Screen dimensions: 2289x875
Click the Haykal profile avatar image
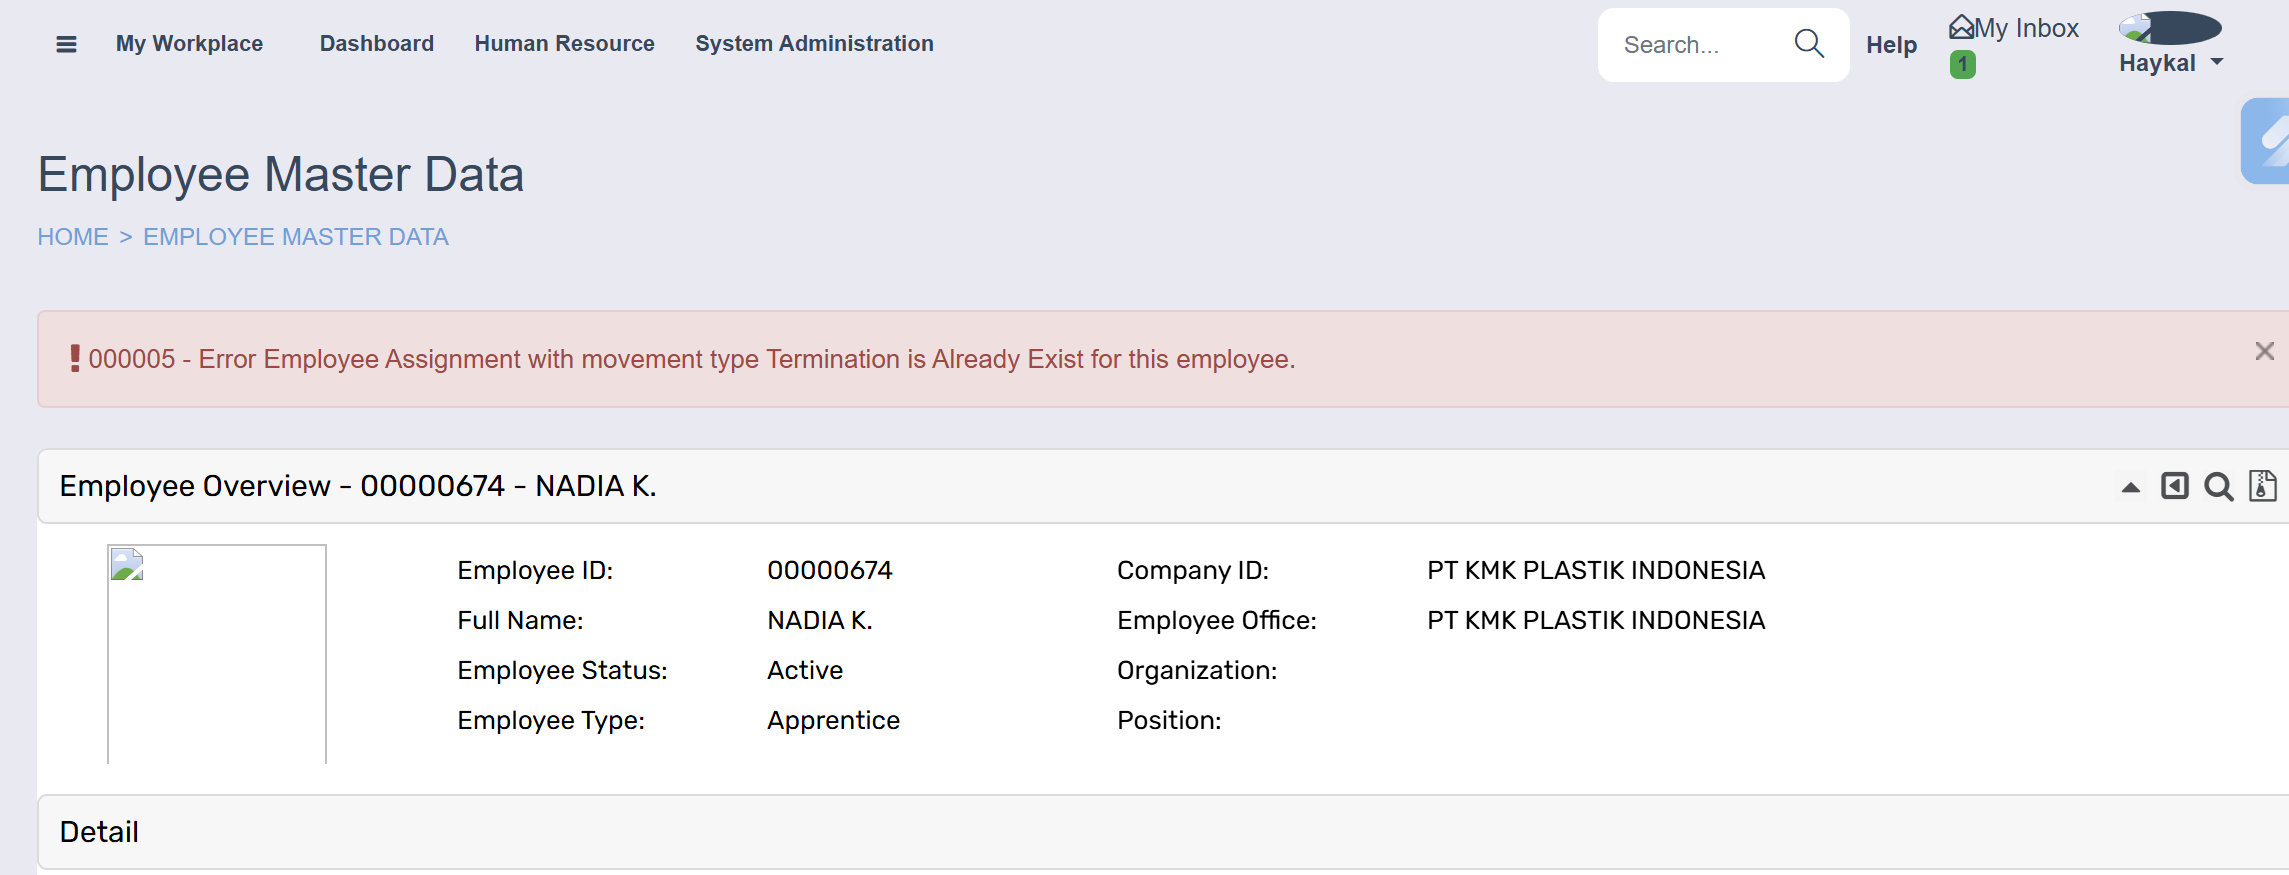tap(2169, 27)
